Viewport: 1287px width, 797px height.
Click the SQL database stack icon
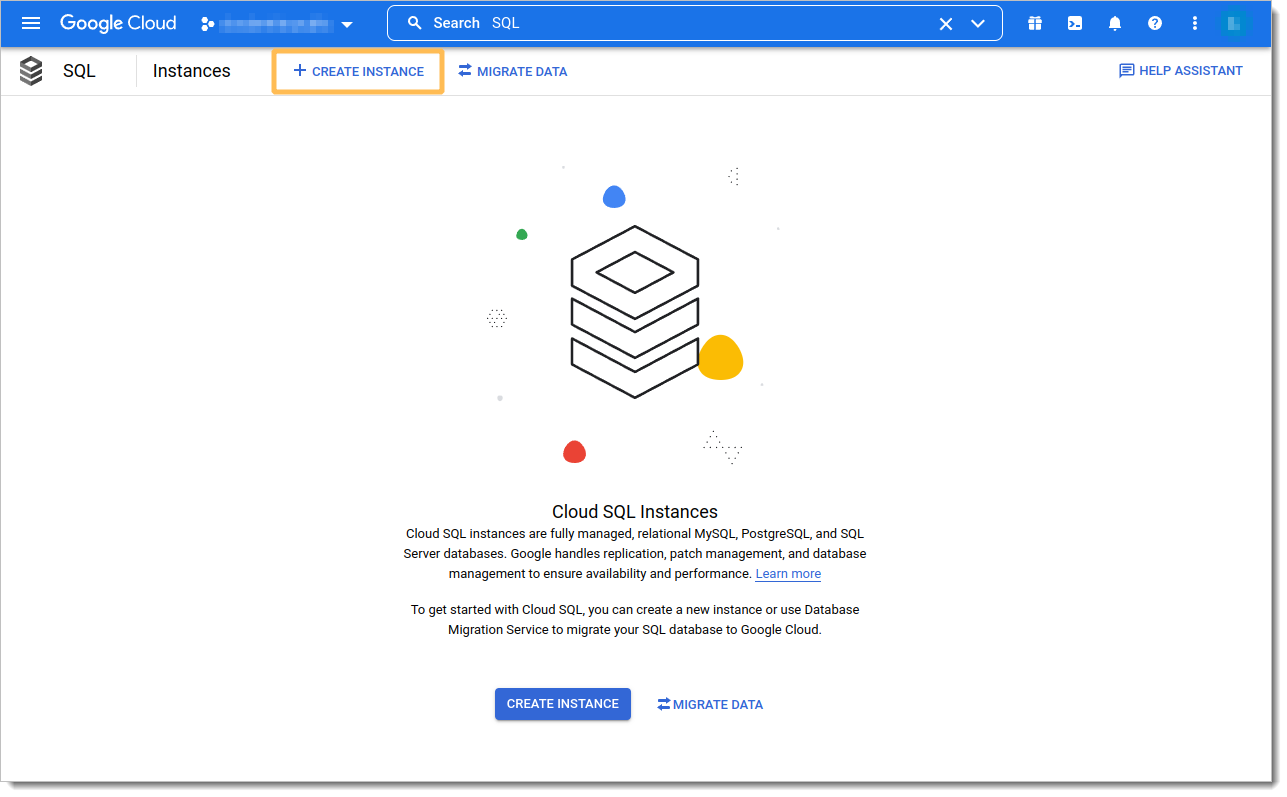tap(32, 71)
